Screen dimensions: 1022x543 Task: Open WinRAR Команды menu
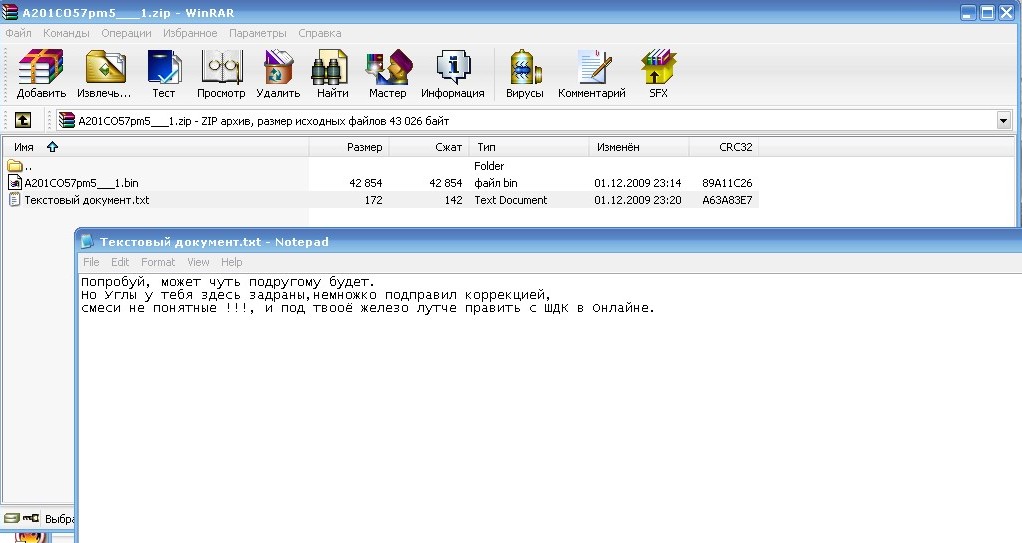(66, 33)
